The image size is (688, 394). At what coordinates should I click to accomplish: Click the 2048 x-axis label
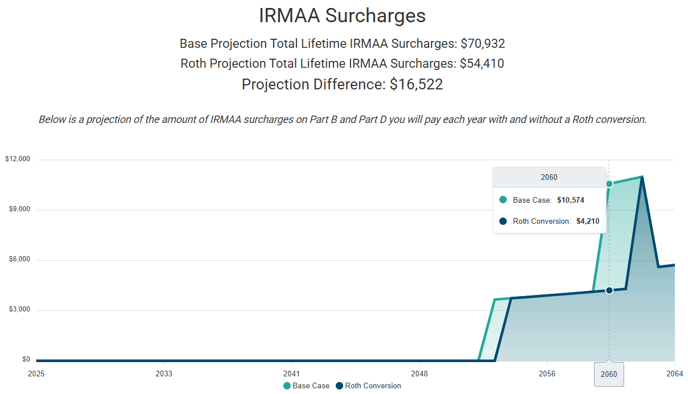coord(419,374)
